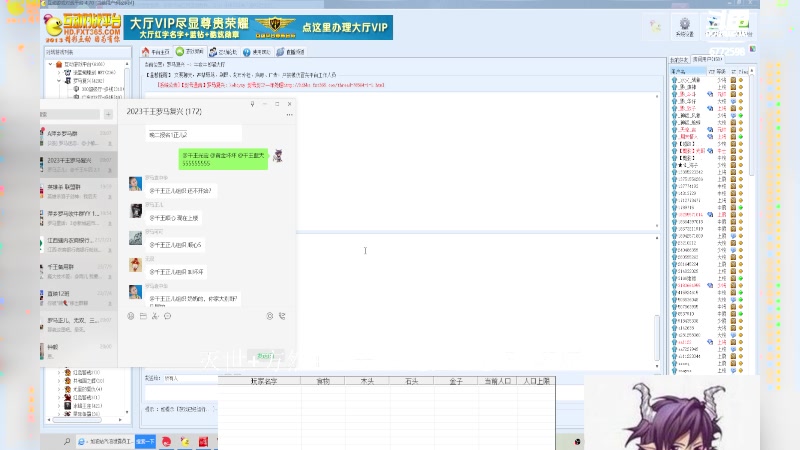Click the green send button in WeChat

[x=265, y=356]
